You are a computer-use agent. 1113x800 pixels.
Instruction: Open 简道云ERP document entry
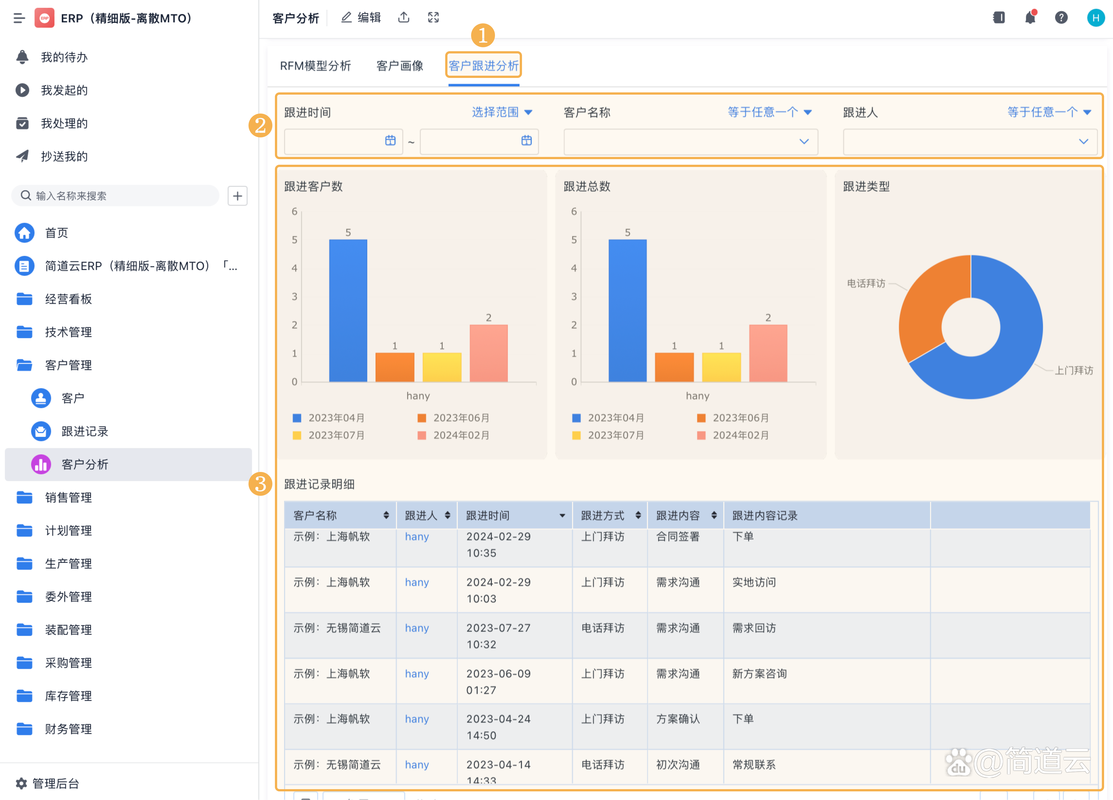126,266
